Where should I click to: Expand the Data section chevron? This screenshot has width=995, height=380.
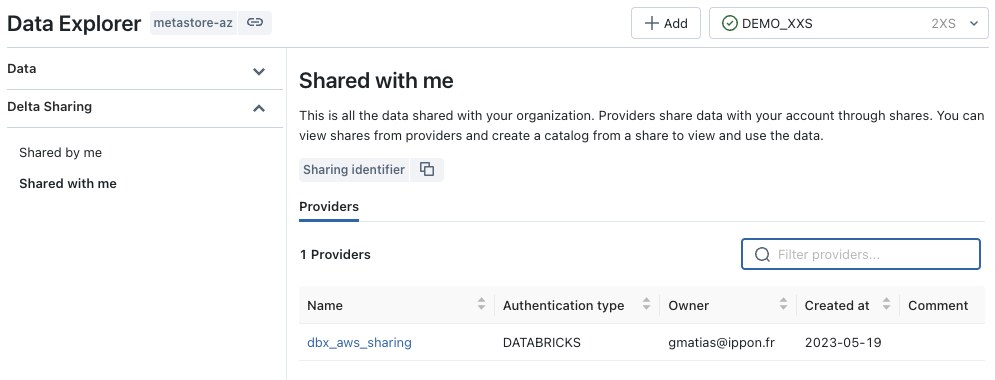[x=259, y=71]
